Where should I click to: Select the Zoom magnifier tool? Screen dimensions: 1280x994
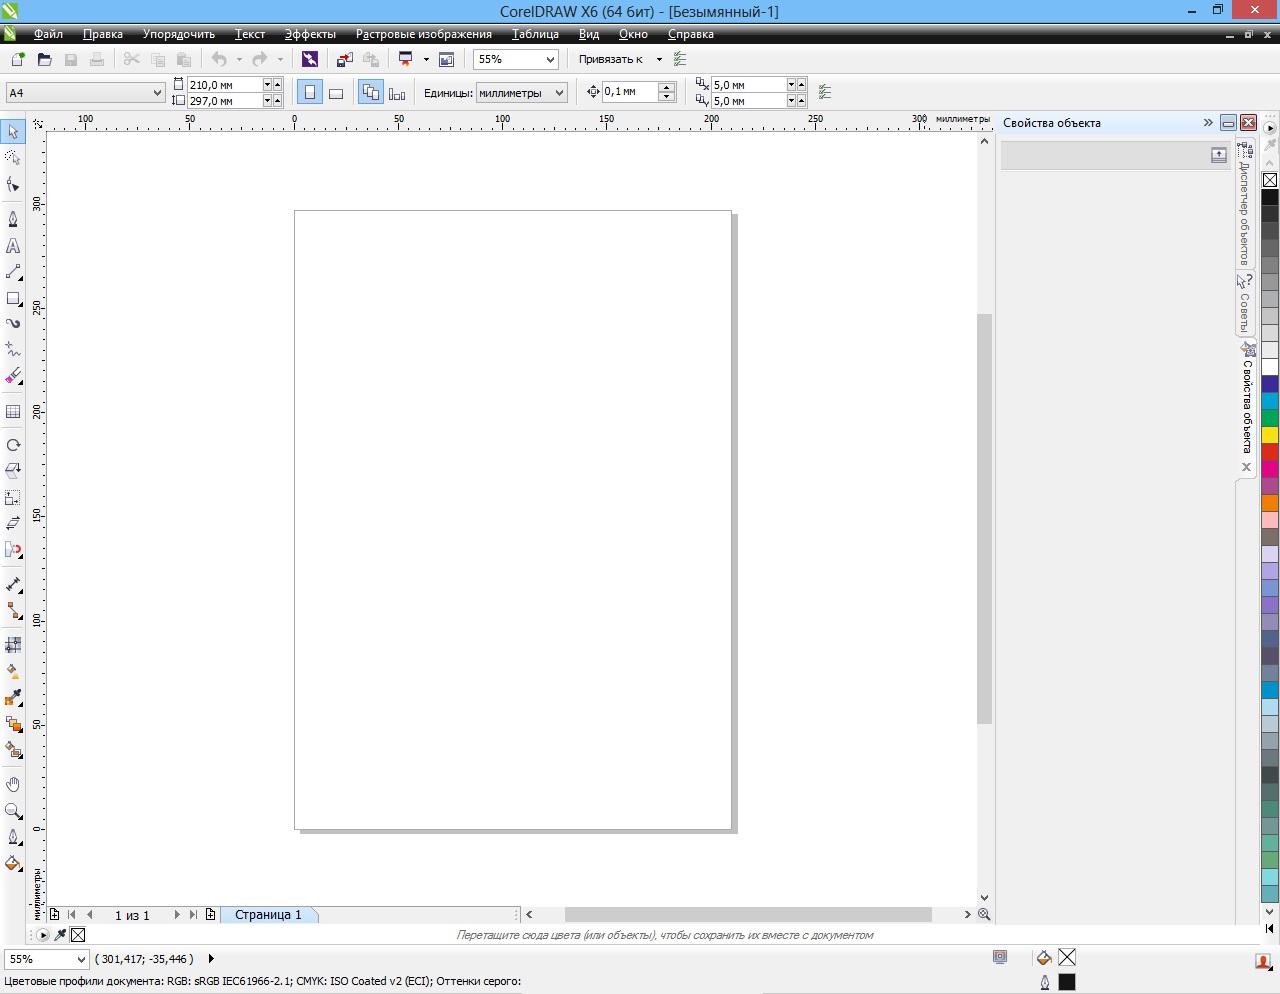pyautogui.click(x=13, y=811)
